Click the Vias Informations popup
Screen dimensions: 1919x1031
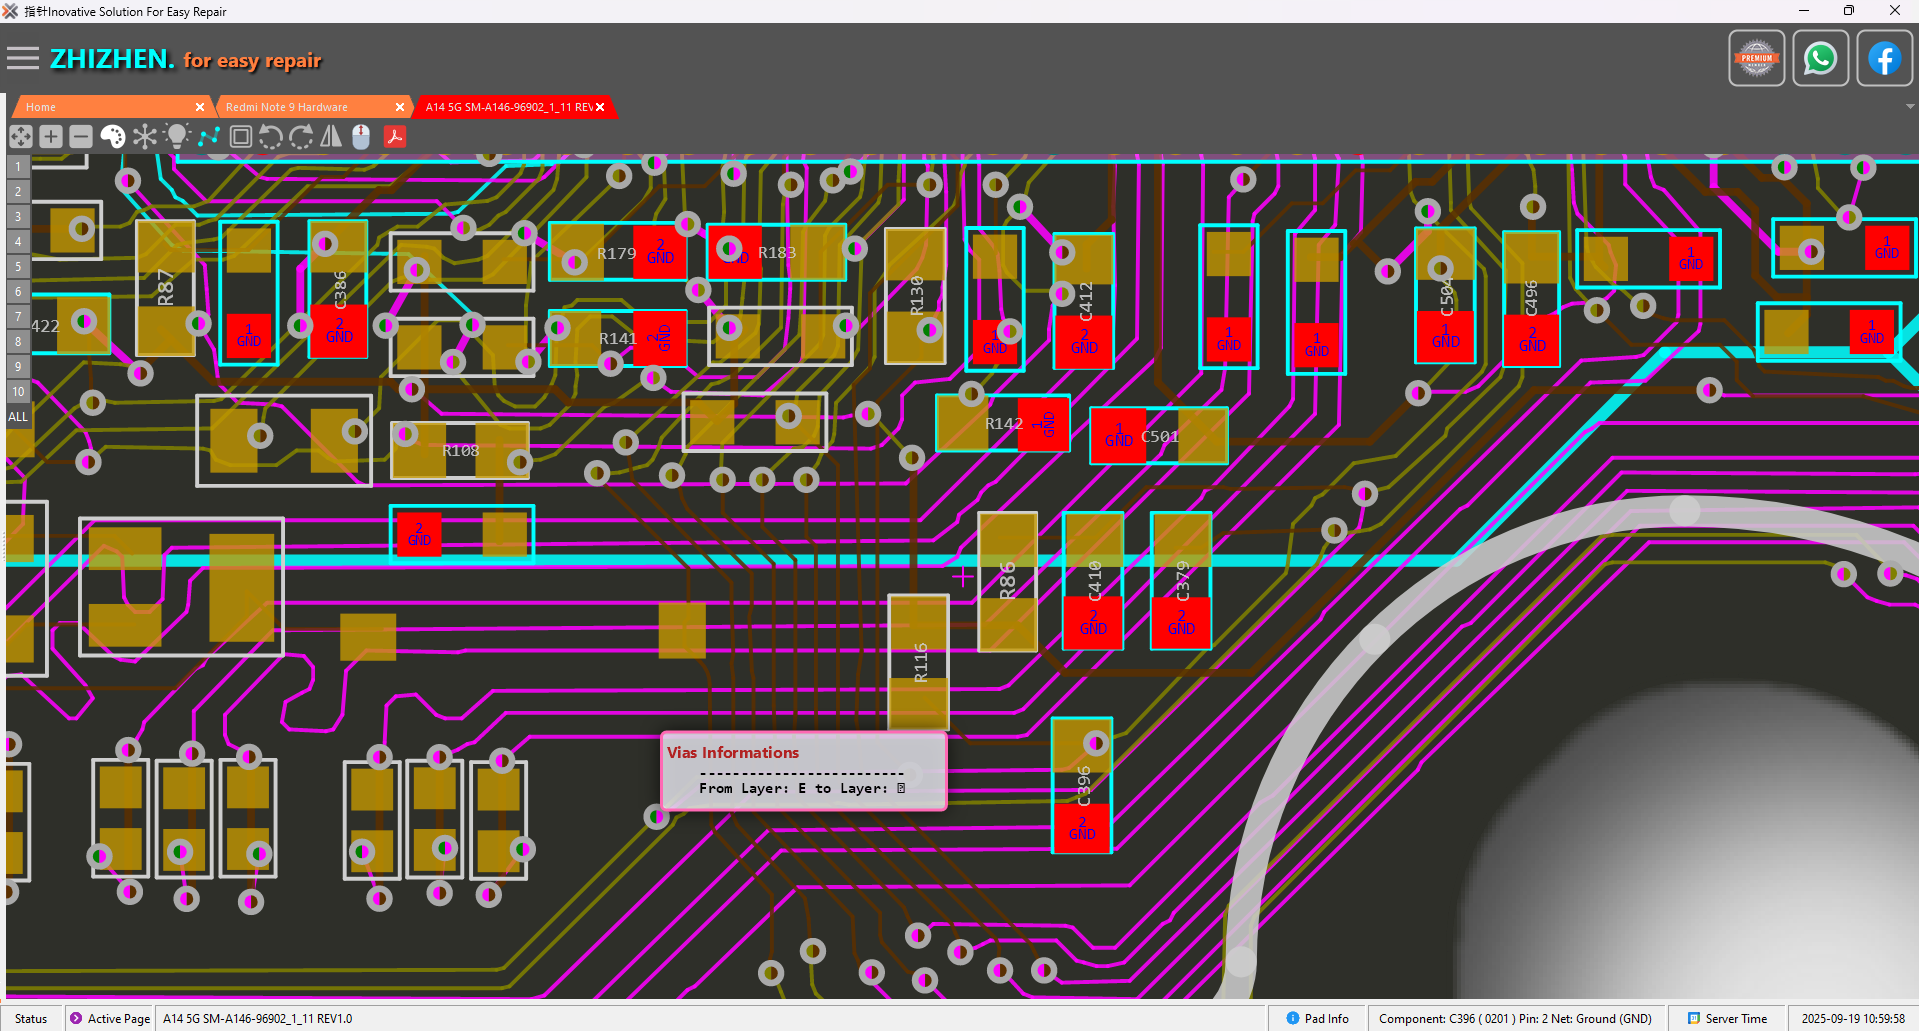tap(803, 771)
